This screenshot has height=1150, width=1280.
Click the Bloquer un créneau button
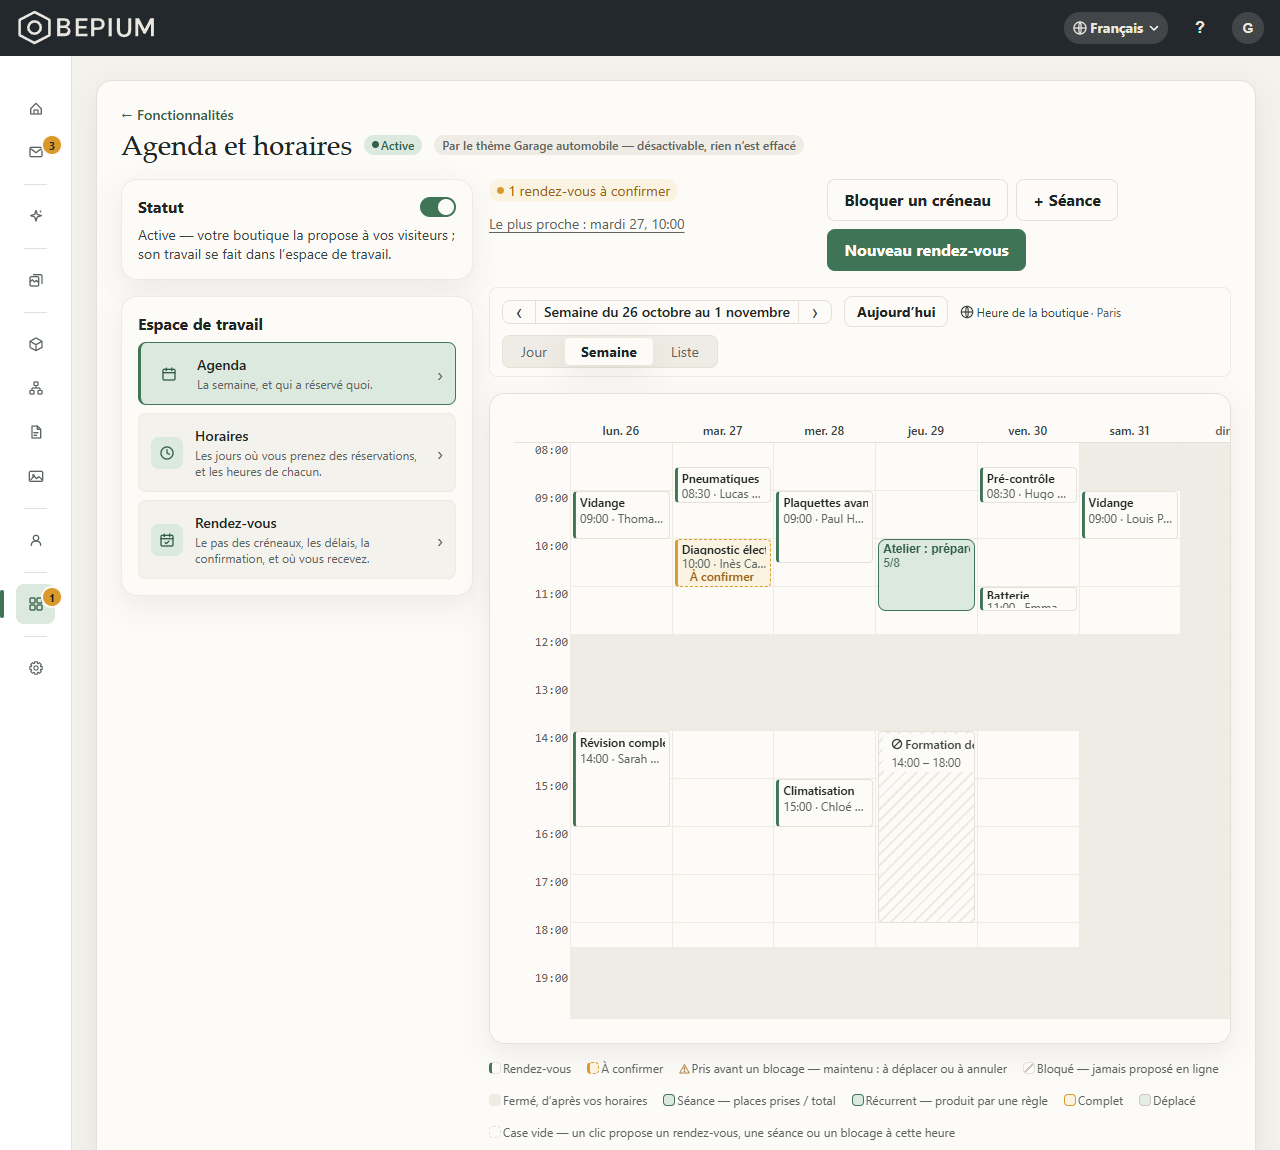pyautogui.click(x=918, y=201)
